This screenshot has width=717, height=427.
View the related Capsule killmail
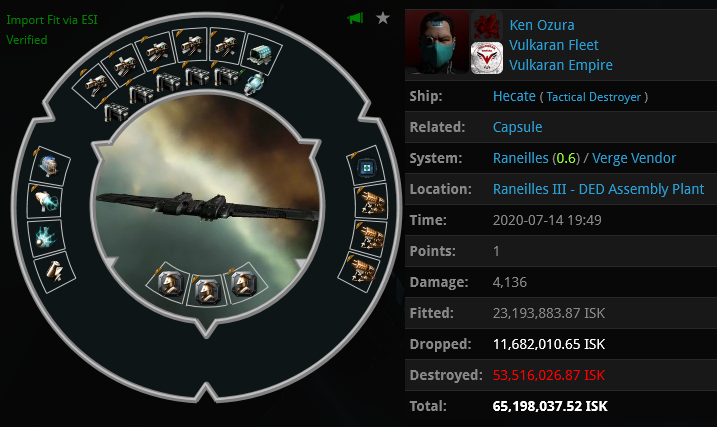pyautogui.click(x=517, y=127)
